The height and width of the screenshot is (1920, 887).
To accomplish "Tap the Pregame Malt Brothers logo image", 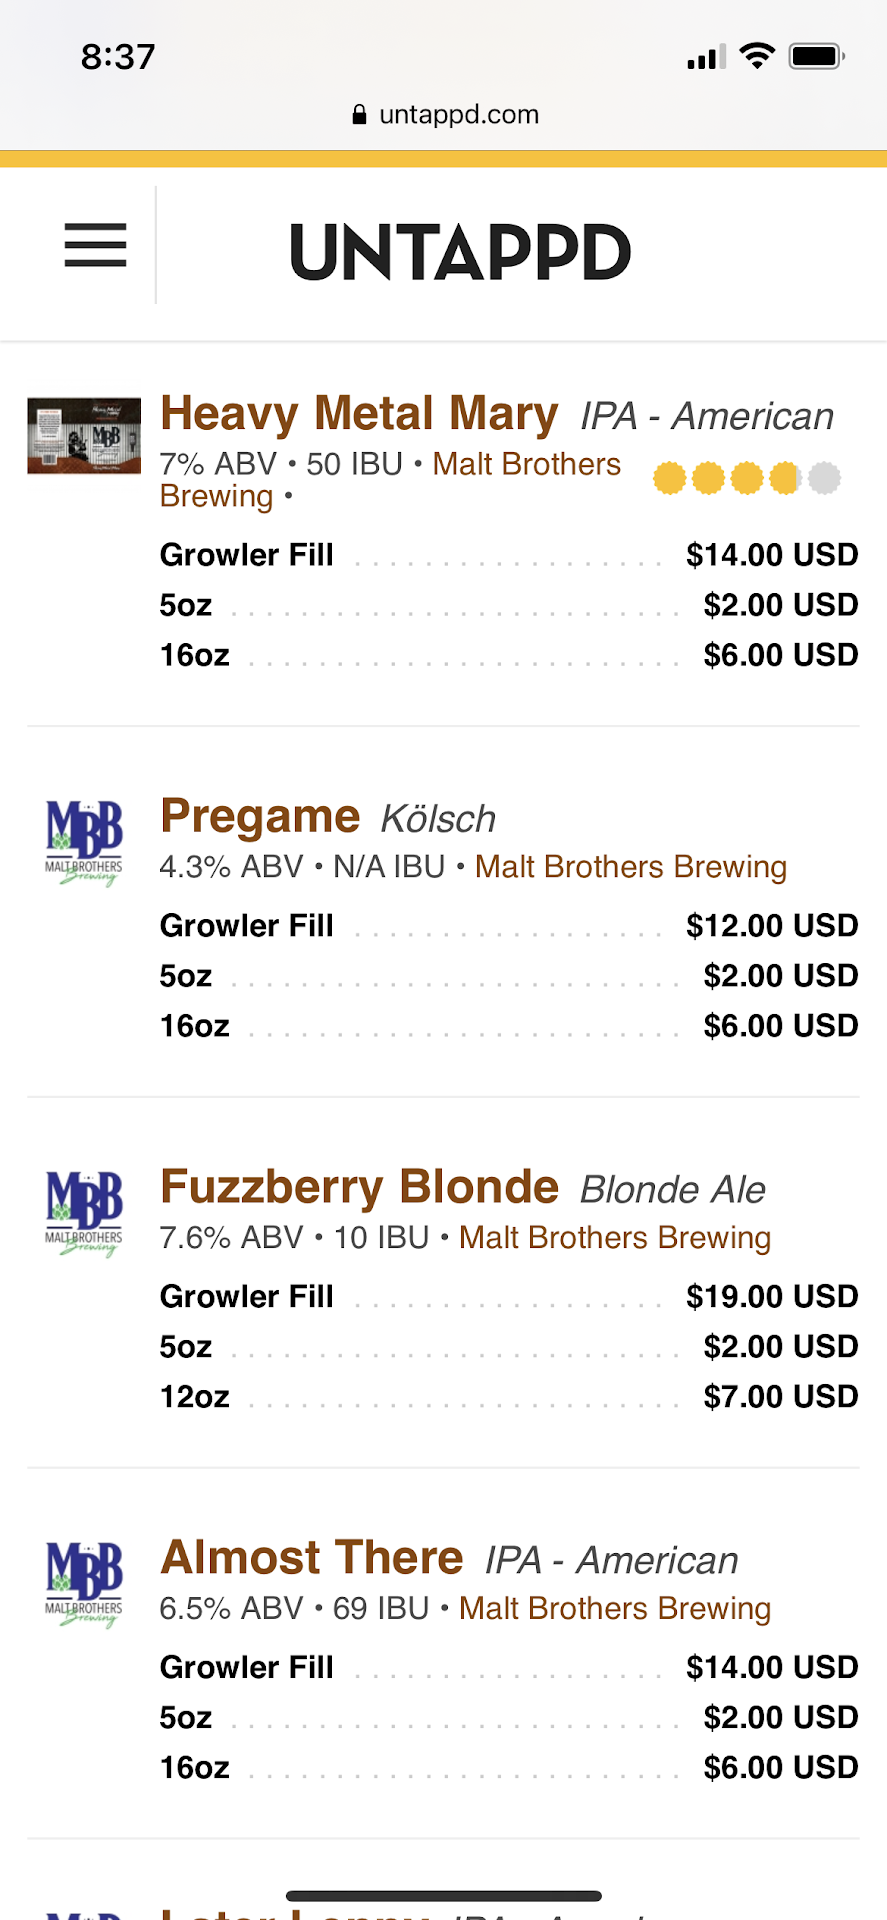I will coord(84,842).
